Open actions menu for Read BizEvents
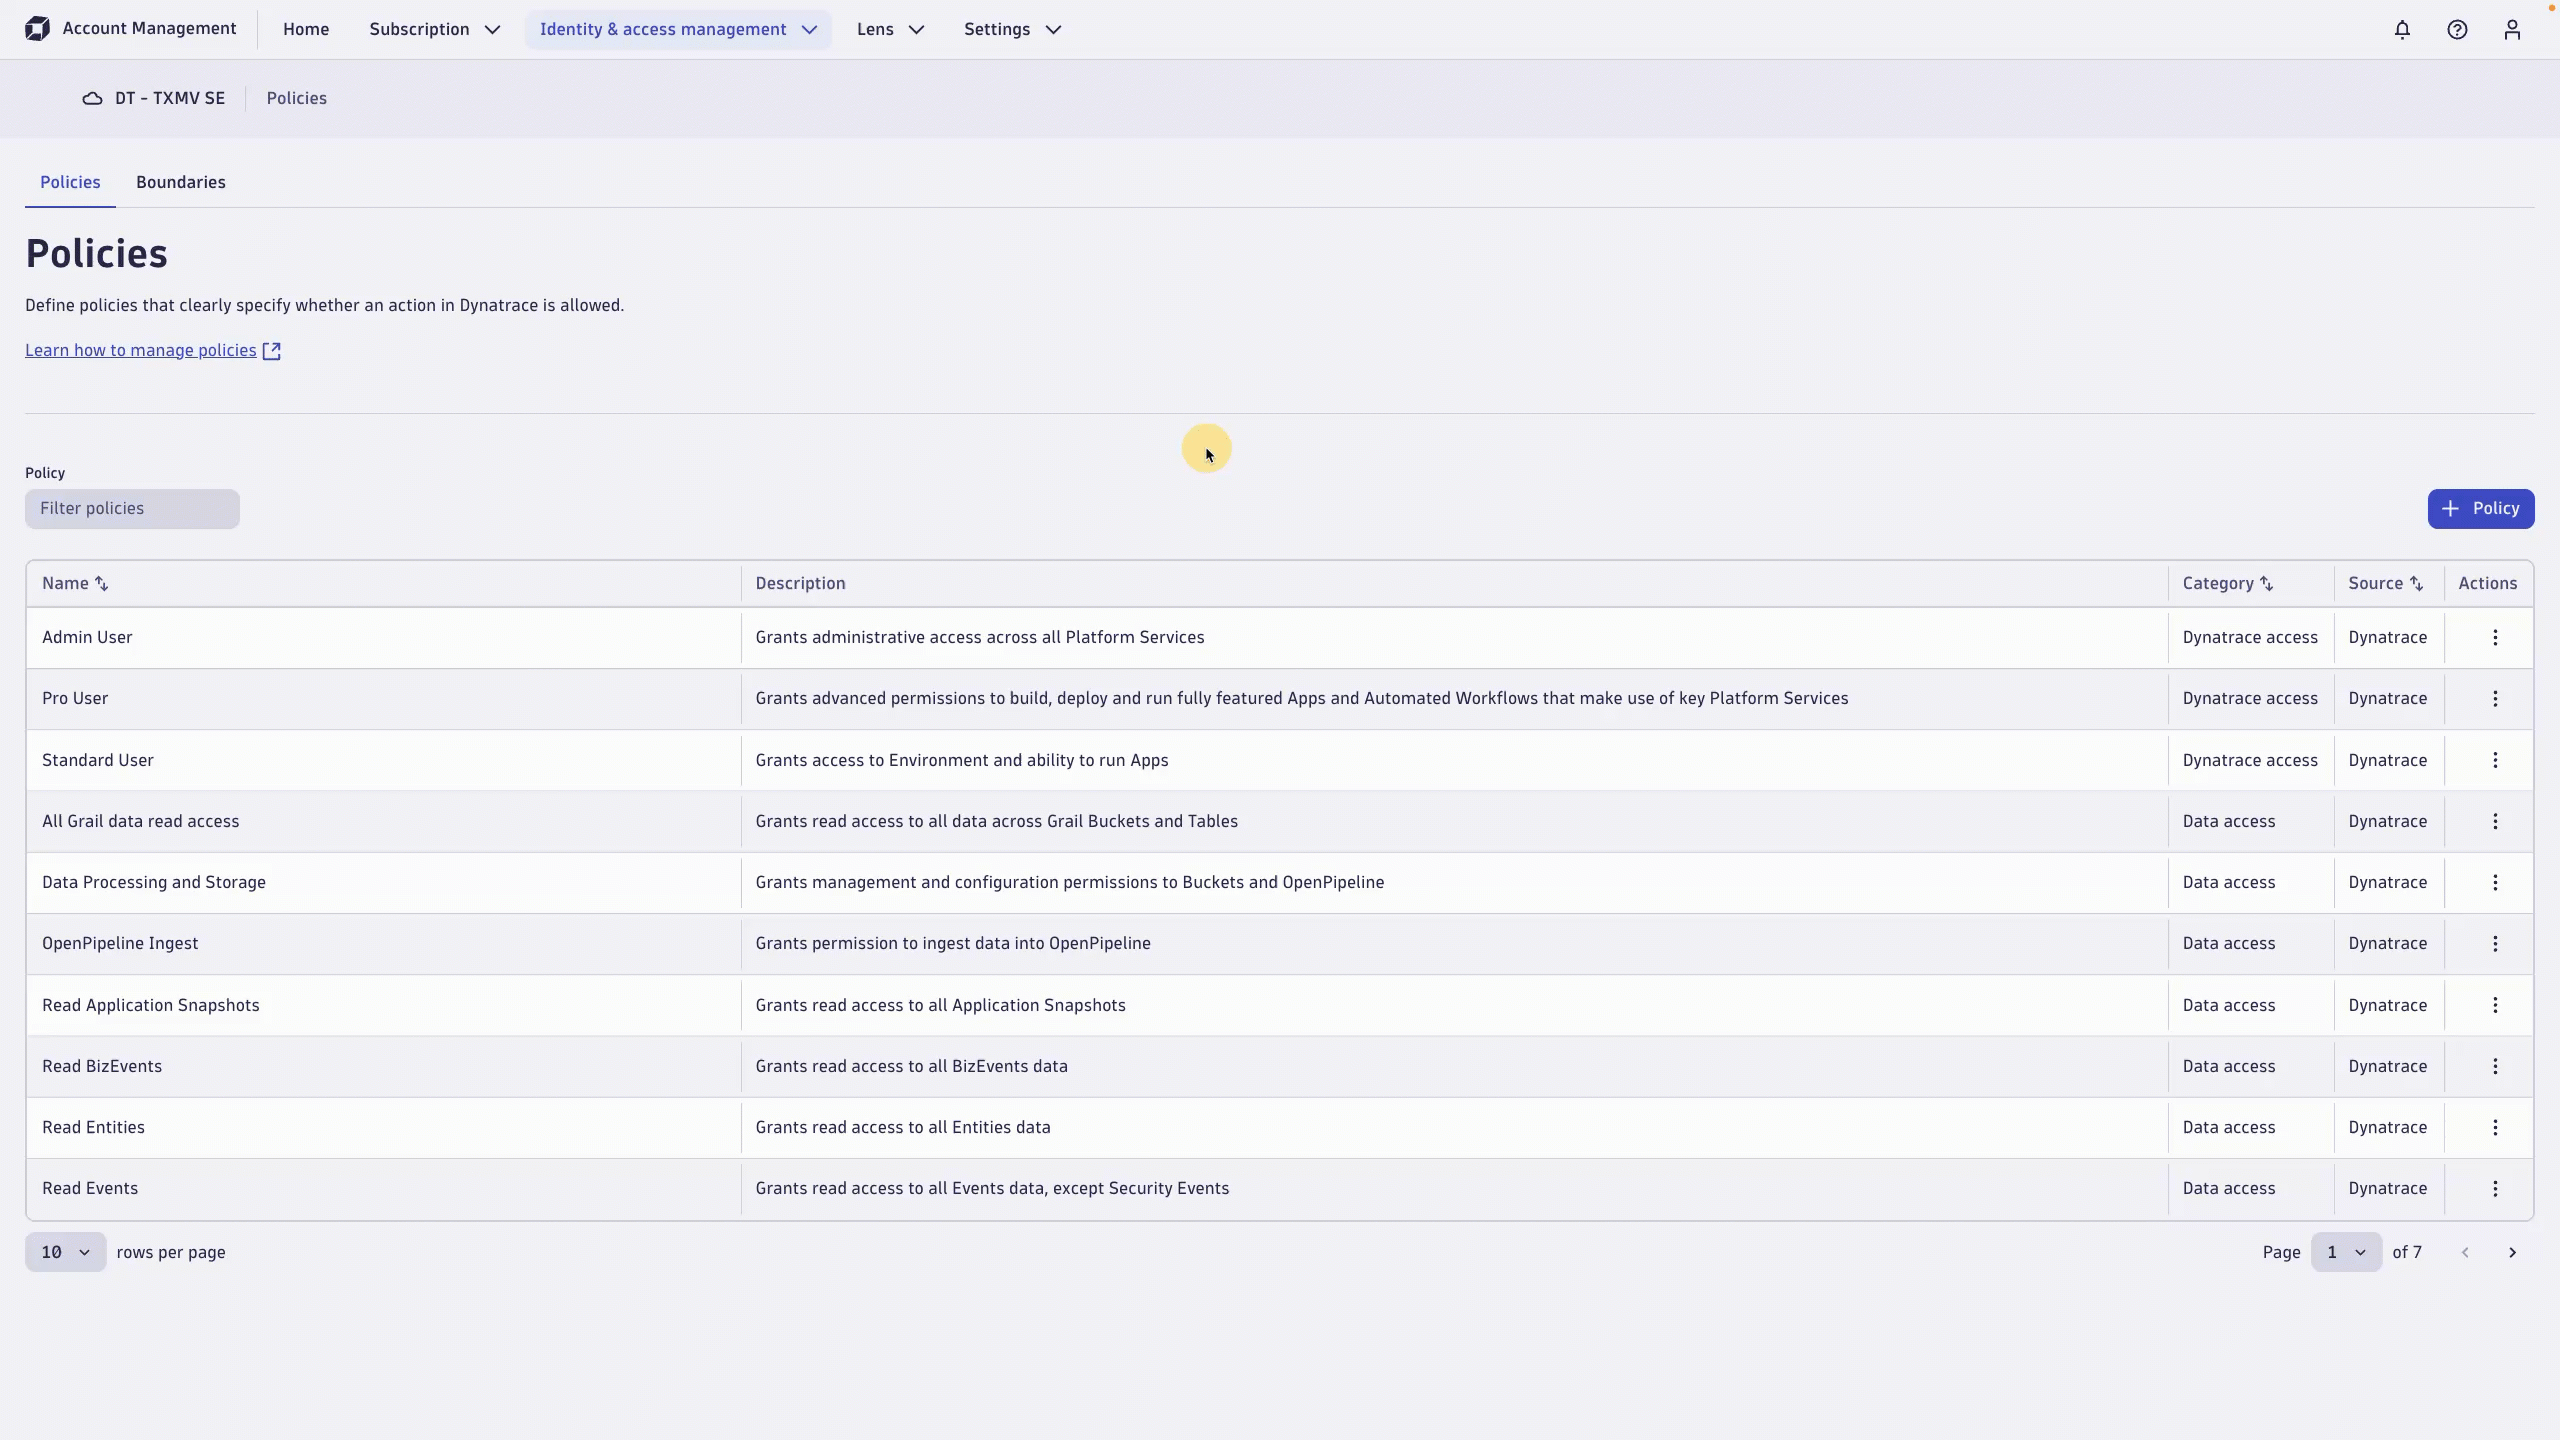The width and height of the screenshot is (2560, 1440). click(x=2495, y=1067)
